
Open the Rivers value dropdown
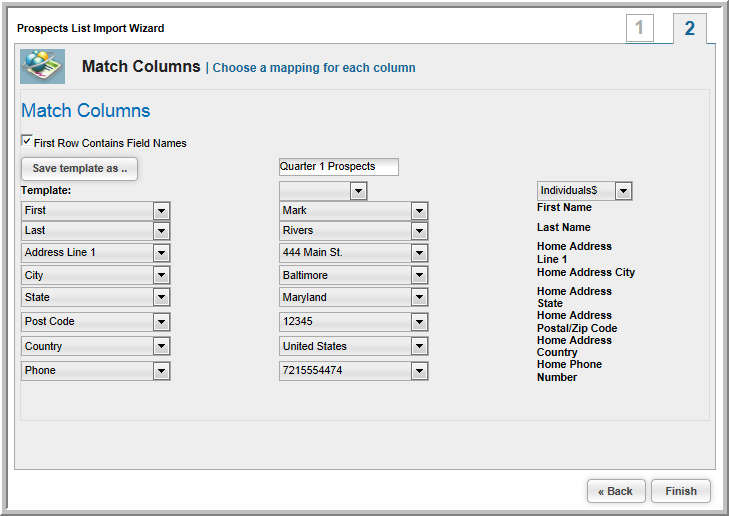(353, 231)
